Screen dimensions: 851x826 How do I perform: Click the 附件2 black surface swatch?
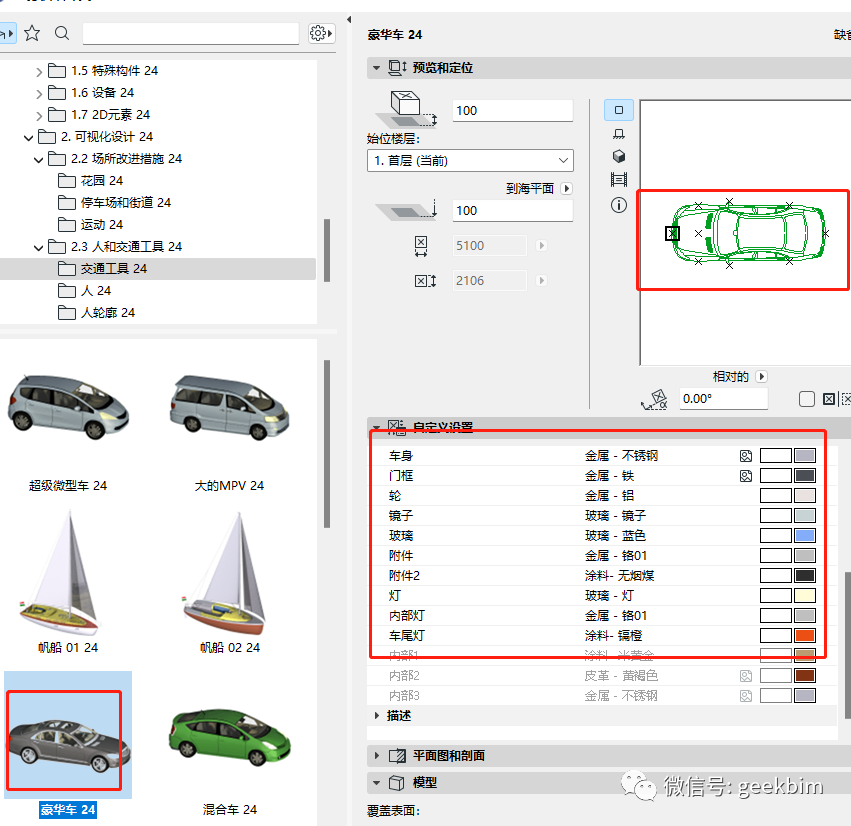point(804,576)
